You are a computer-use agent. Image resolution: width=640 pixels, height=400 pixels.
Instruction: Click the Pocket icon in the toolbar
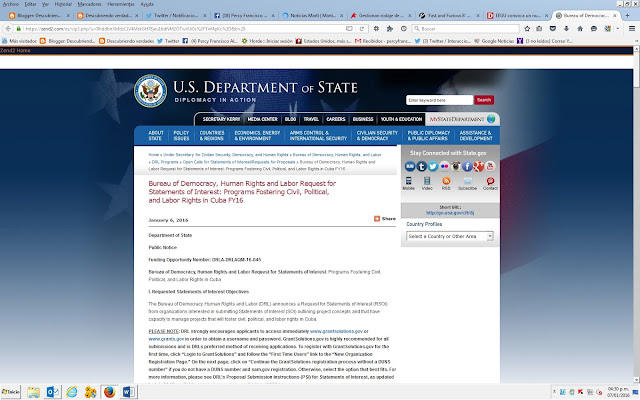tap(553, 29)
